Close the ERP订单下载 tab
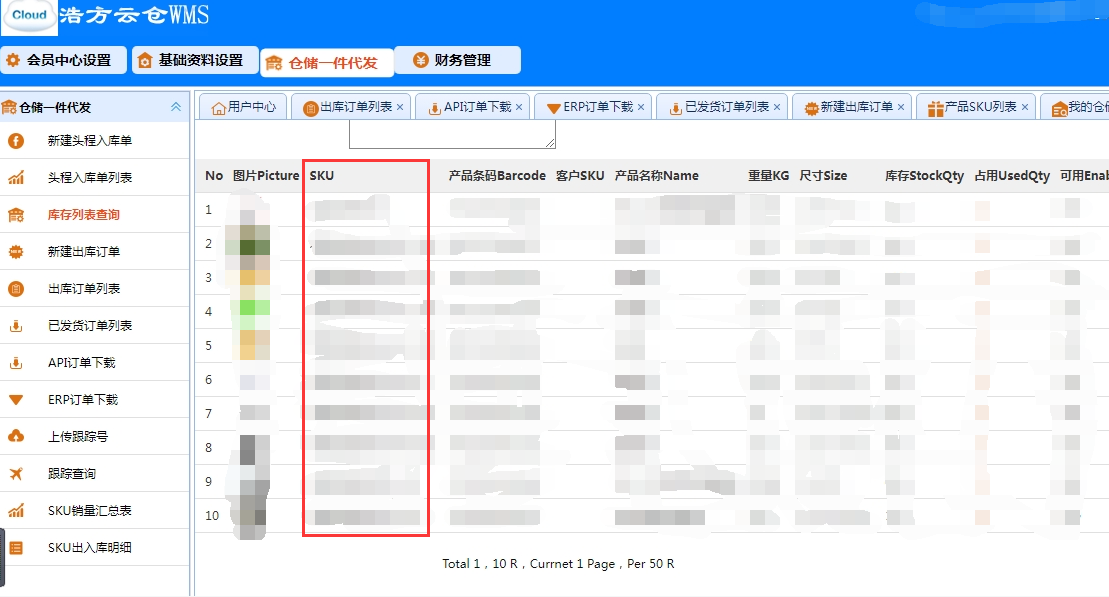 [641, 107]
